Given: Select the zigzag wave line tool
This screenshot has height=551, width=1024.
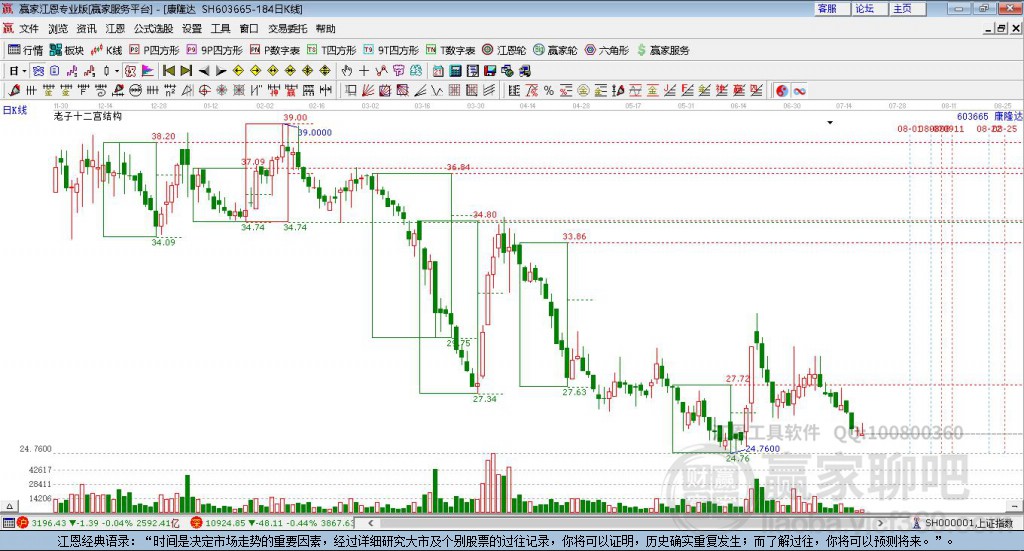Looking at the screenshot, I should click(x=437, y=90).
